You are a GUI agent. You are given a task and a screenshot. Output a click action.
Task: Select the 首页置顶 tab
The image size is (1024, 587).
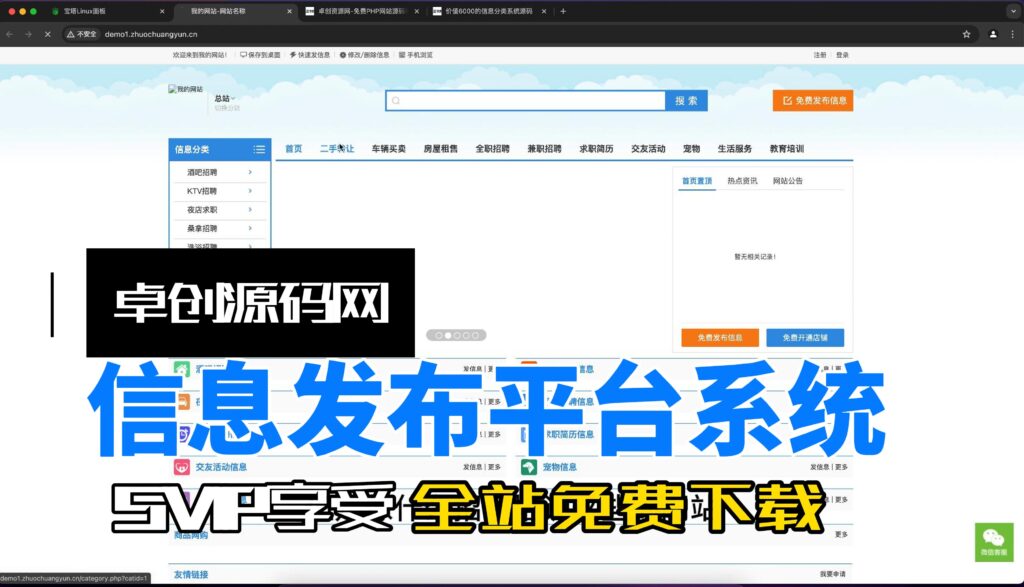pyautogui.click(x=697, y=181)
